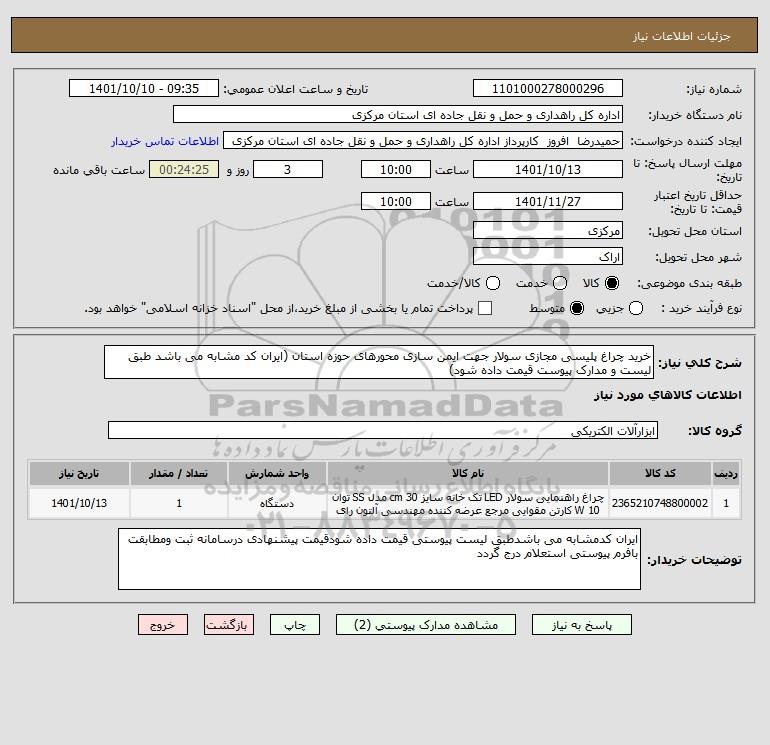The width and height of the screenshot is (770, 745).
Task: Click the چاپ print button
Action: pyautogui.click(x=295, y=625)
